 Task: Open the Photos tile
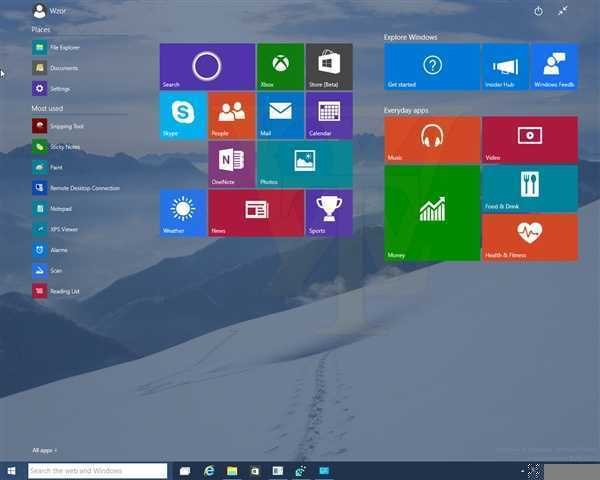pyautogui.click(x=305, y=164)
